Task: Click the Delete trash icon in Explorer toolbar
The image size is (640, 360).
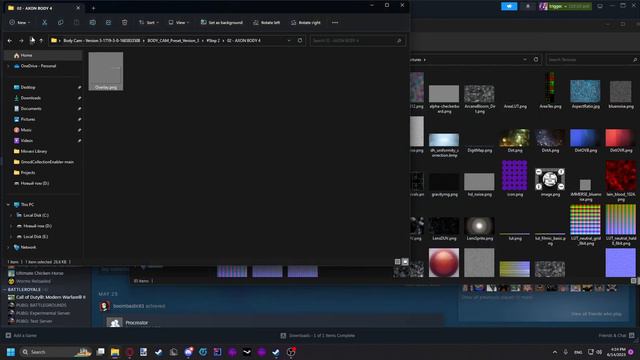Action: tap(124, 22)
